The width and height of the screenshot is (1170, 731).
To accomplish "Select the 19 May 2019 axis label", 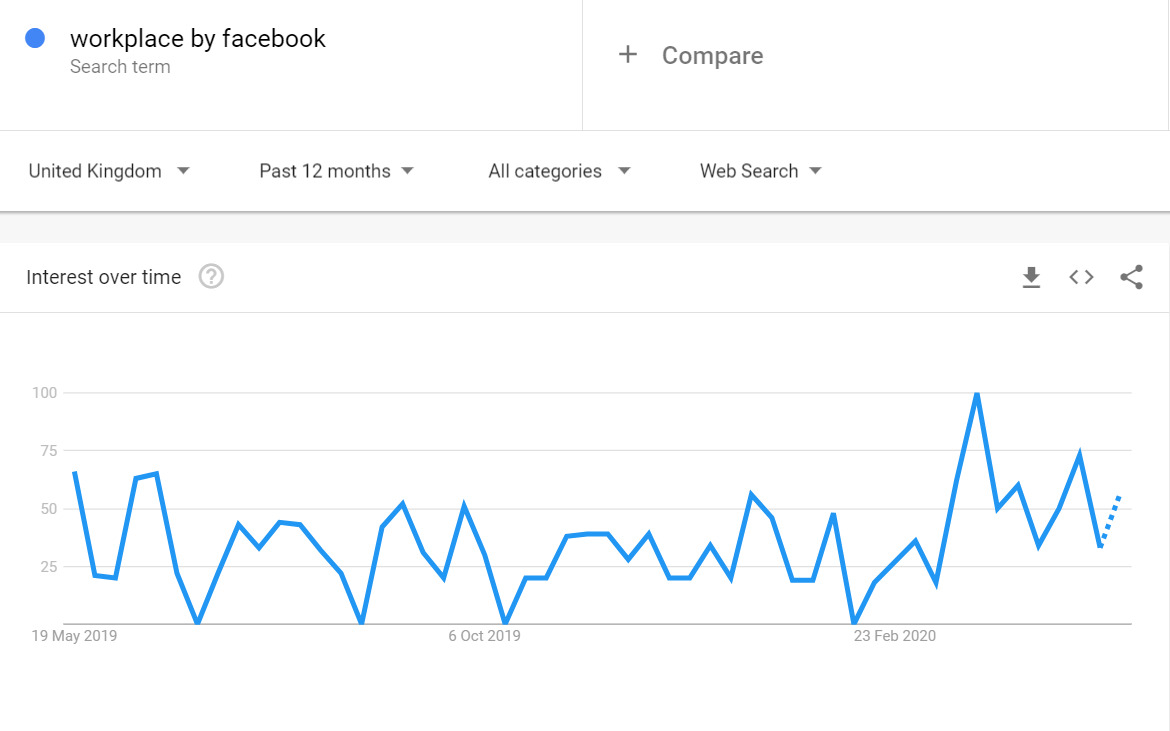I will (74, 636).
